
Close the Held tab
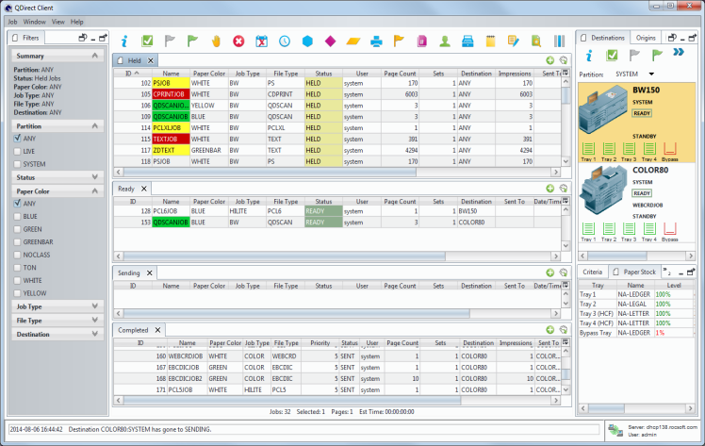pyautogui.click(x=151, y=60)
